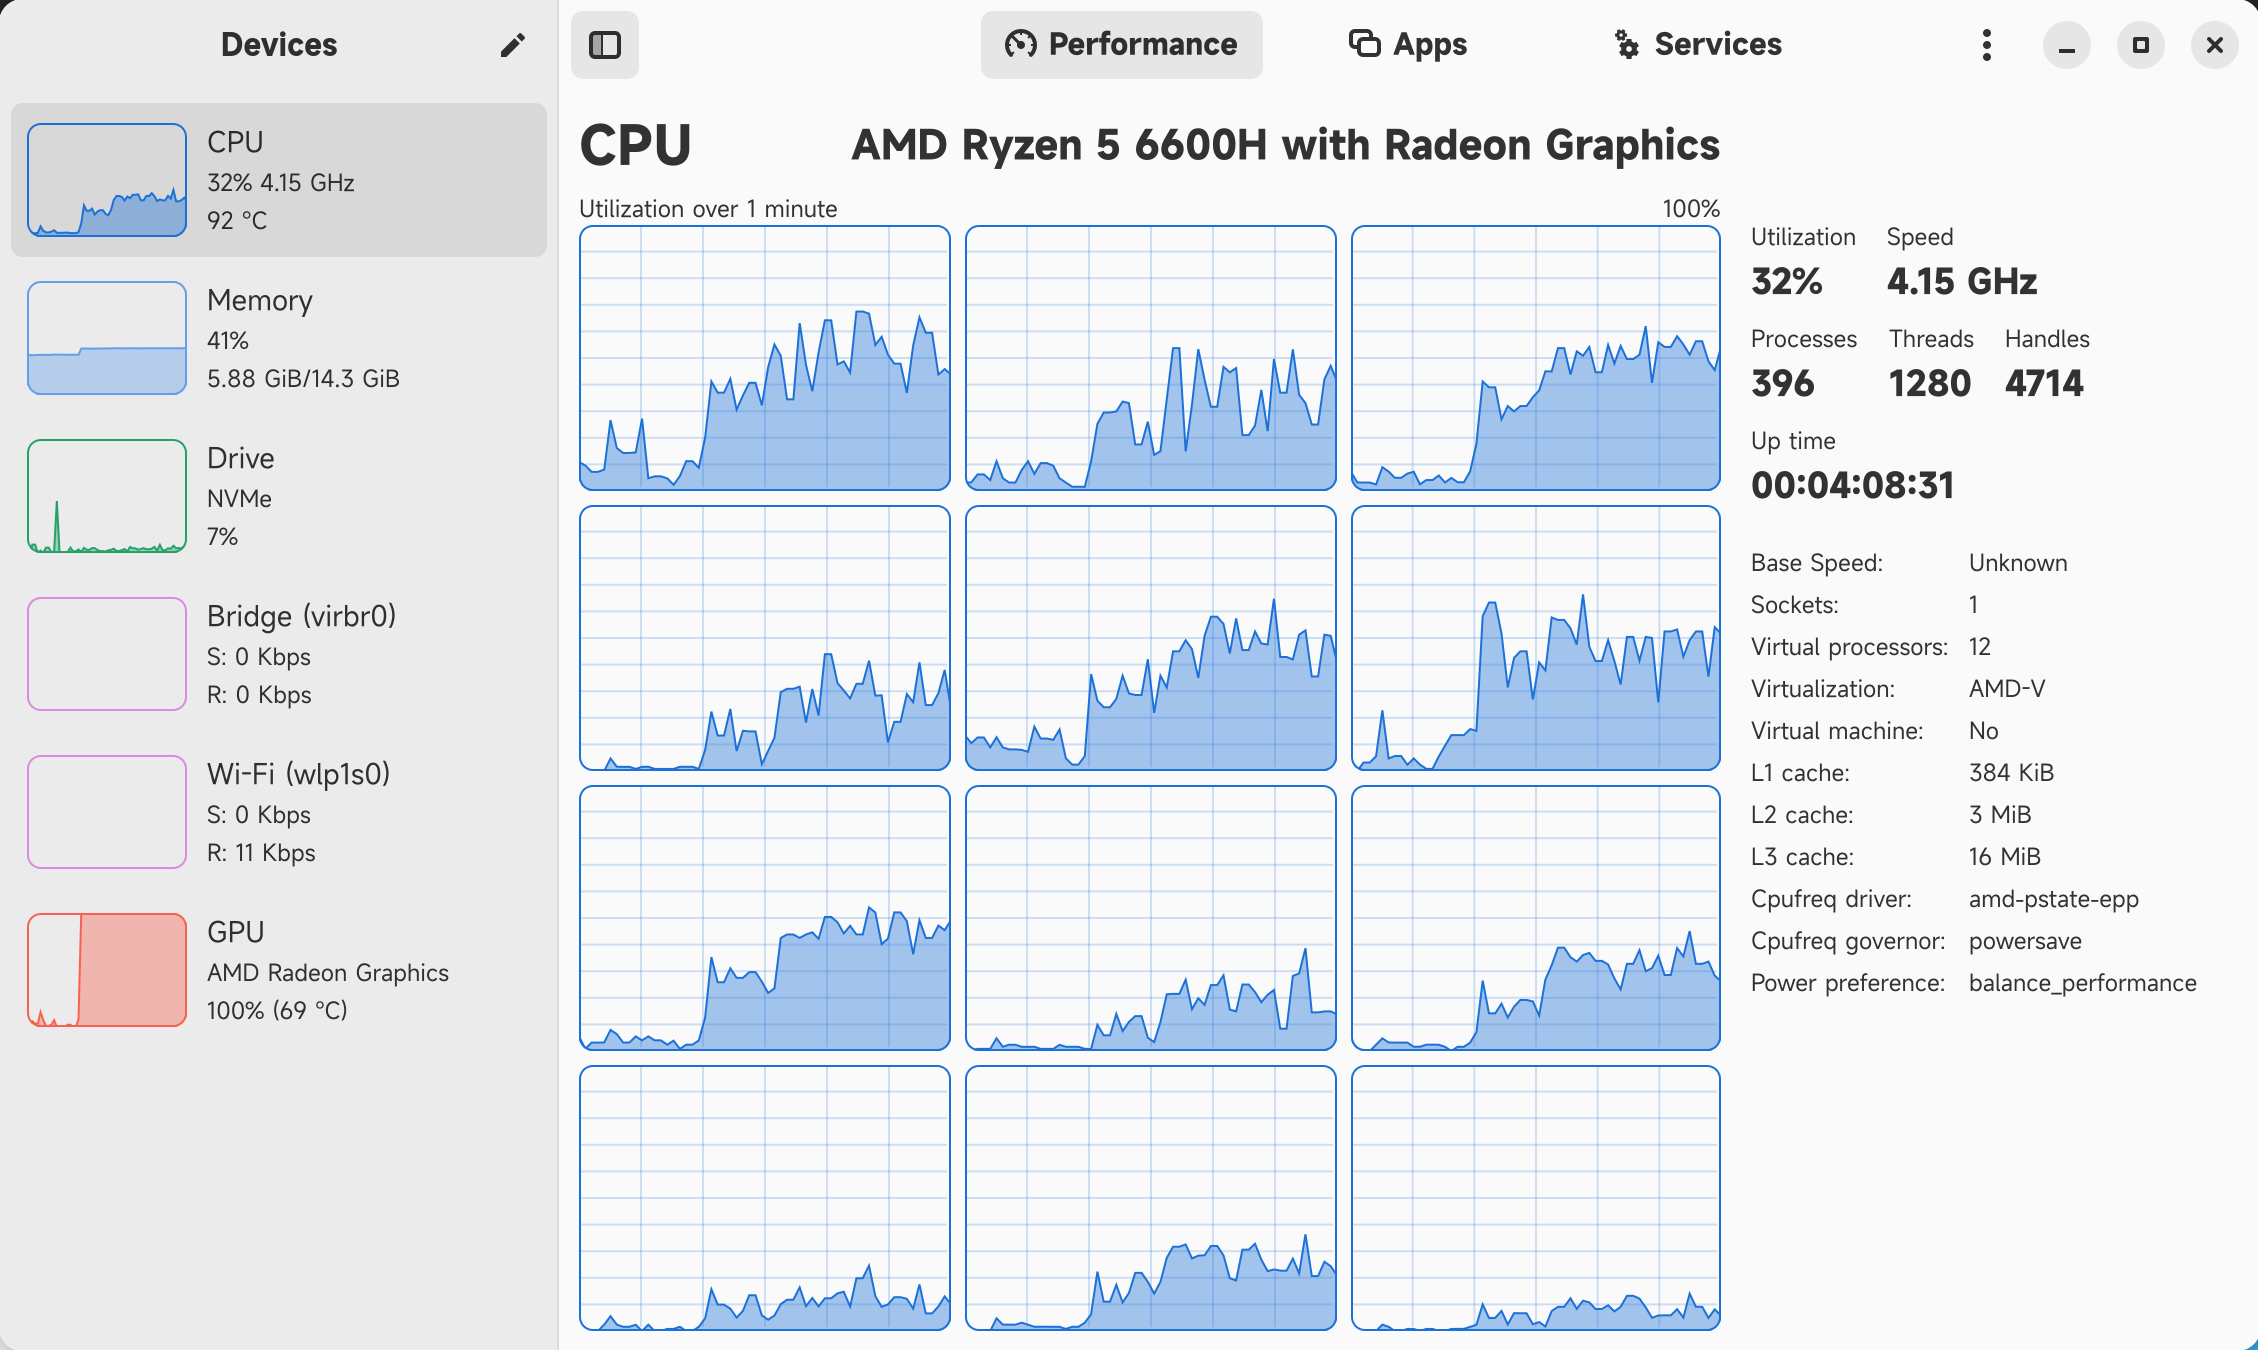Screen dimensions: 2258x1350
Task: Select the Bridge (virbr0) network entry
Action: (279, 654)
